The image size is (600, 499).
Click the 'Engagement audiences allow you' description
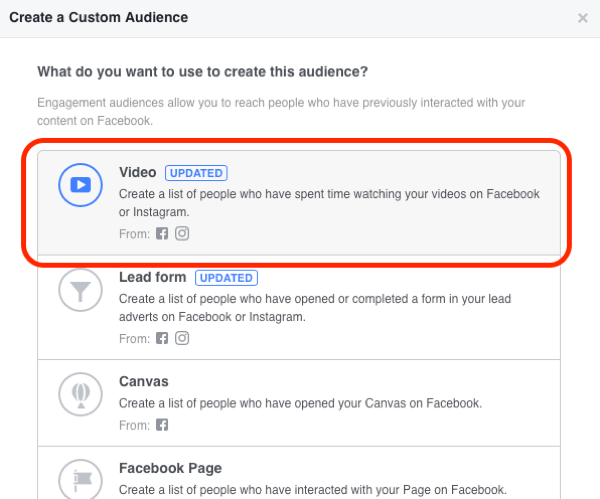281,112
